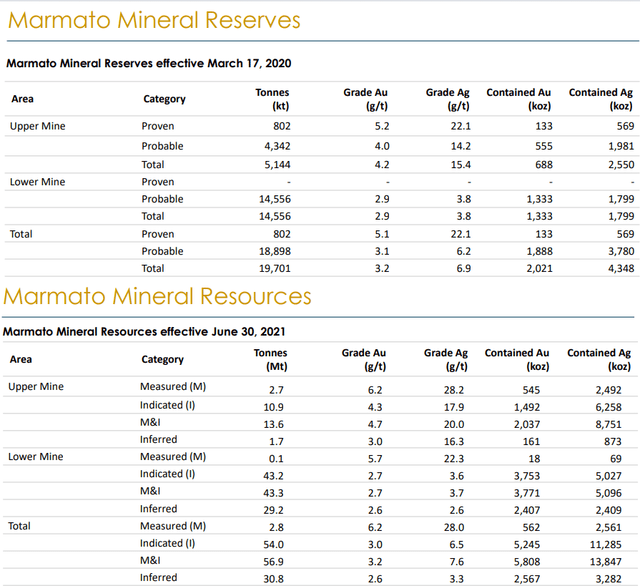This screenshot has width=640, height=586.
Task: Click the resources value 6,258 contained Ag
Action: click(609, 407)
